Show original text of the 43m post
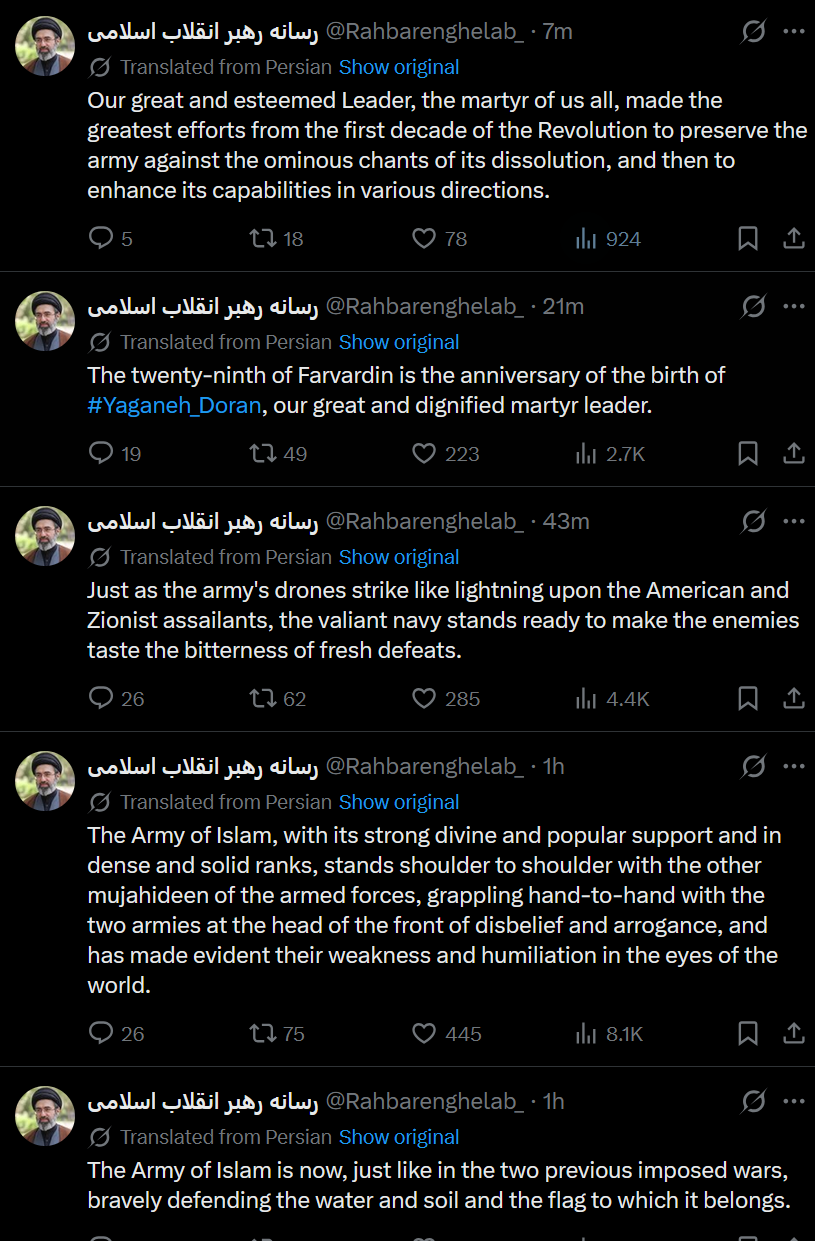This screenshot has height=1241, width=815. [x=399, y=557]
